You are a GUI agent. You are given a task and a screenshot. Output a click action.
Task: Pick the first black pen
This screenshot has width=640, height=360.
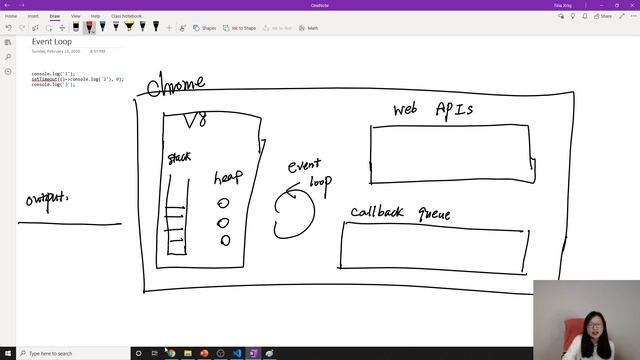coord(76,27)
